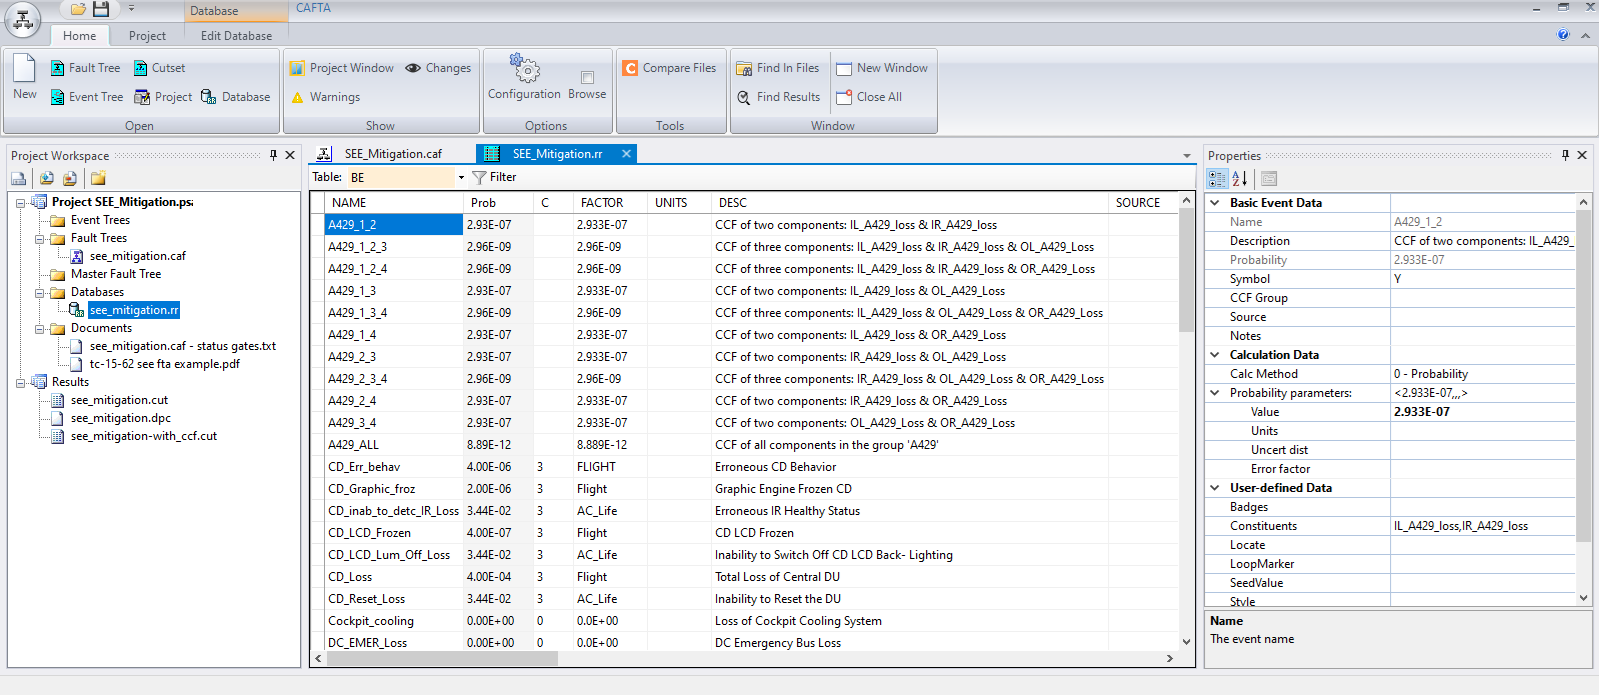Sort table by the Prob column header
This screenshot has width=1599, height=695.
tap(497, 203)
